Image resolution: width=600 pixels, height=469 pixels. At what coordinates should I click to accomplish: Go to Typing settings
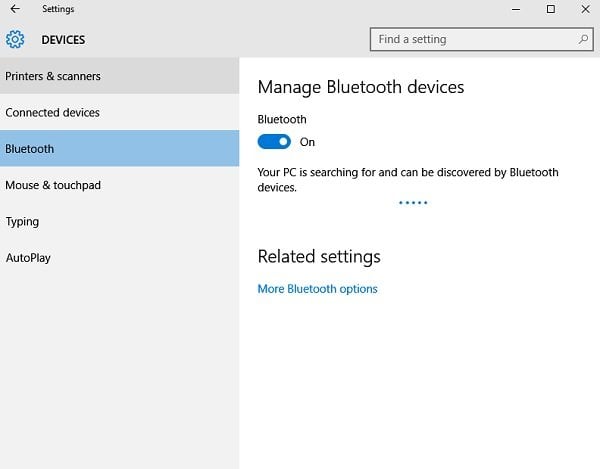coord(119,221)
